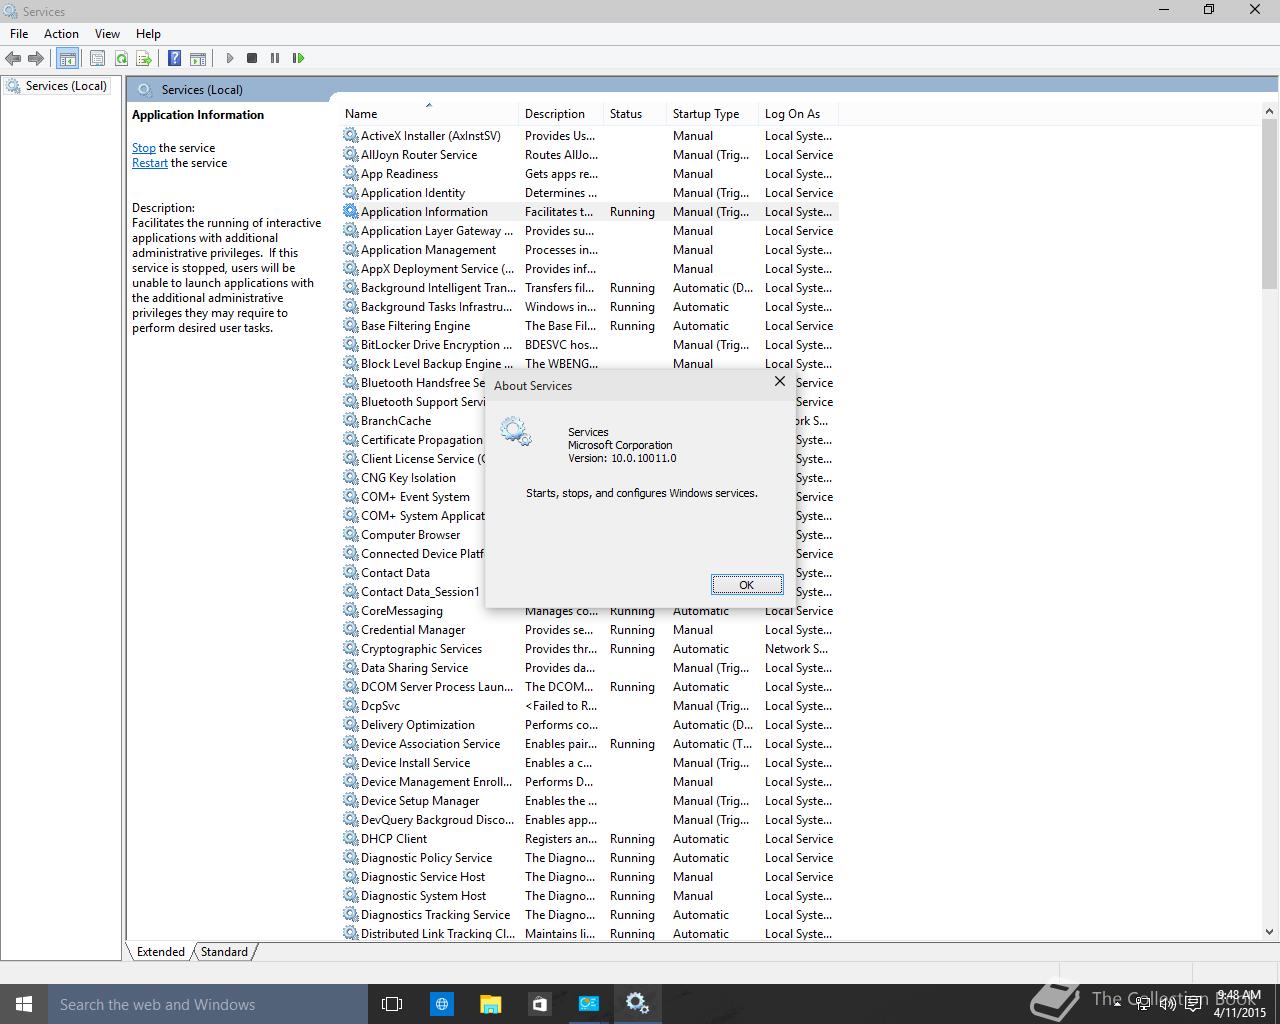Click the Back arrow in the toolbar
Screen dimensions: 1280x1024
13,58
